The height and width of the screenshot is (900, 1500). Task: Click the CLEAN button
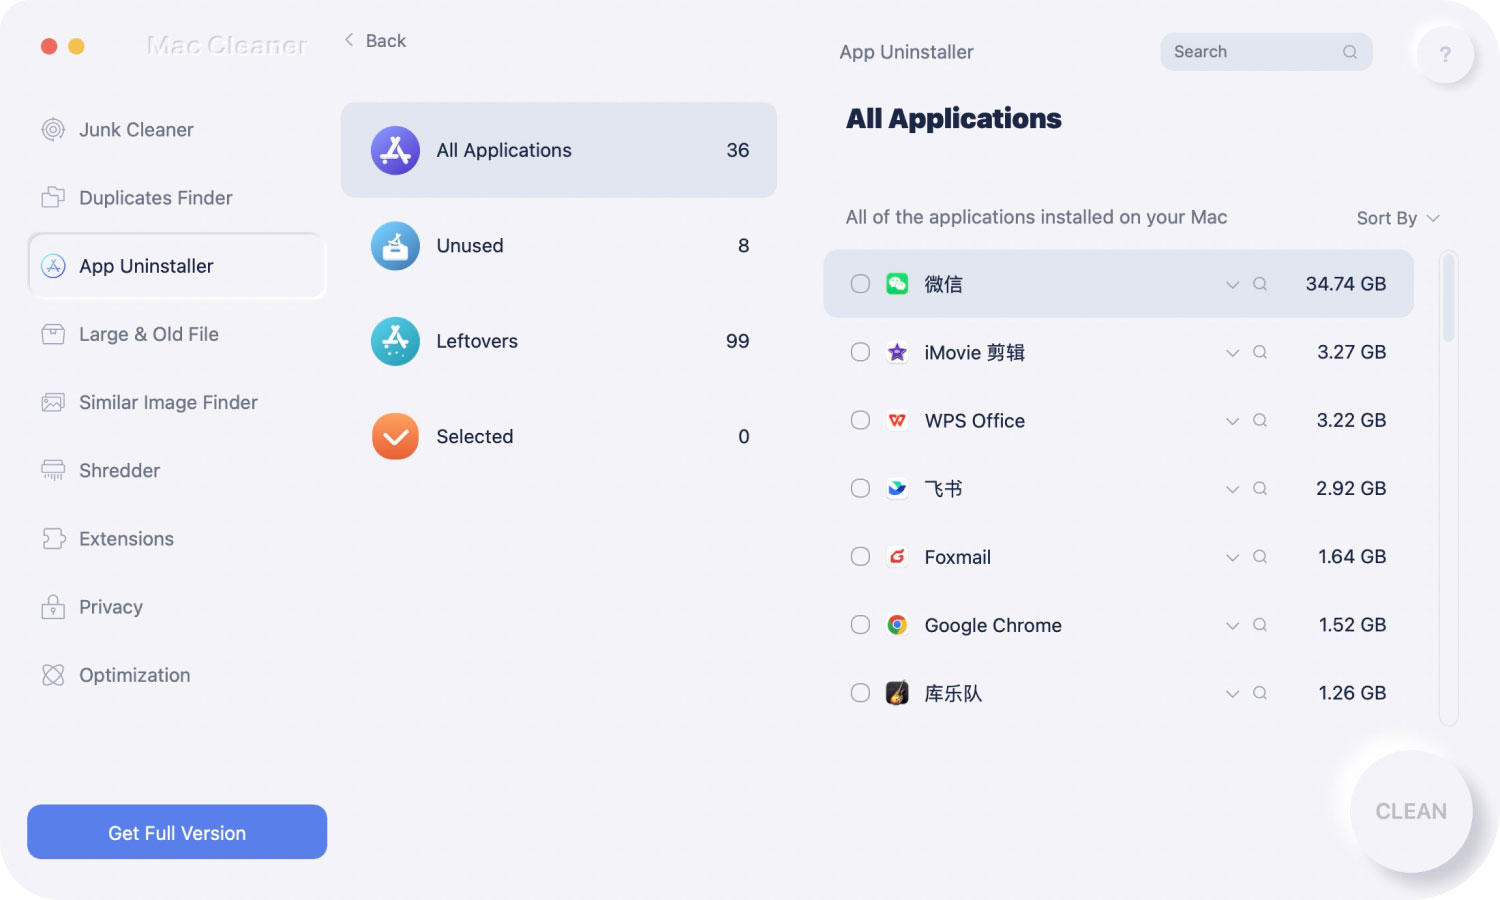[x=1411, y=811]
